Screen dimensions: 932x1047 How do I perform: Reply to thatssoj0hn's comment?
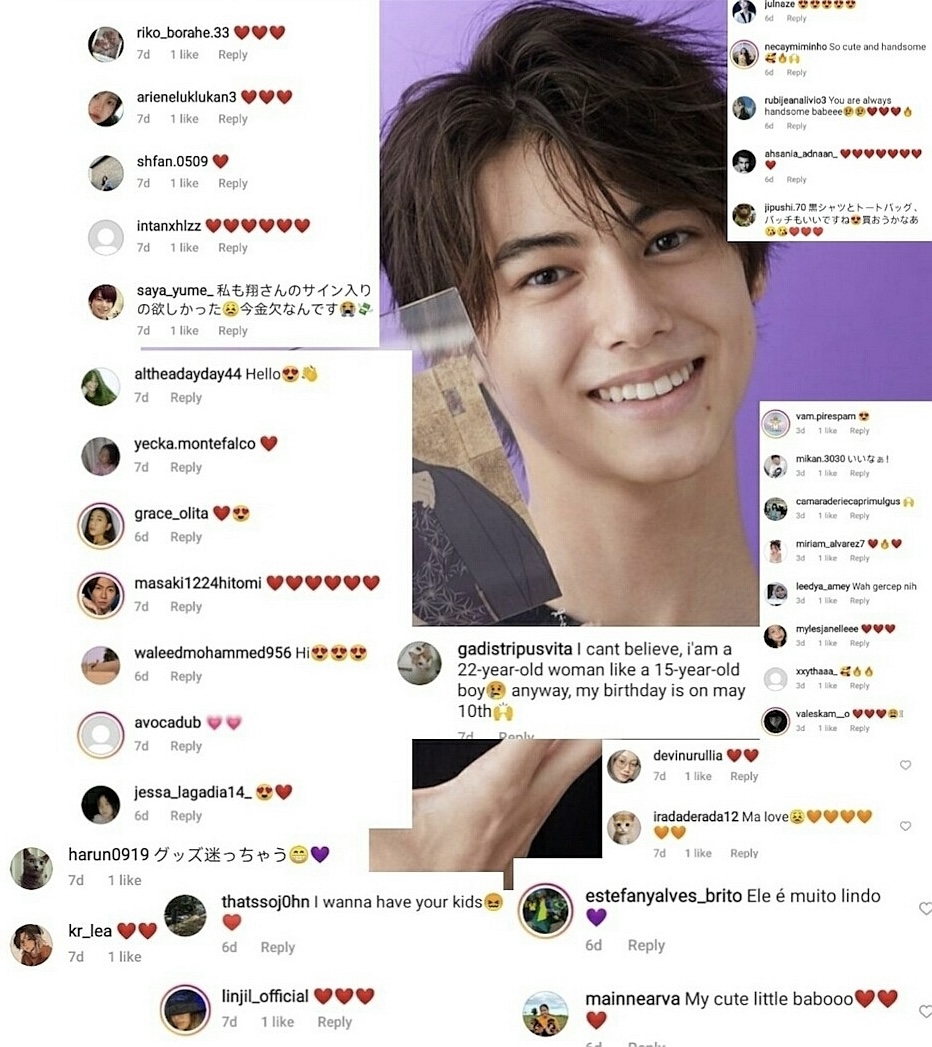[x=278, y=947]
